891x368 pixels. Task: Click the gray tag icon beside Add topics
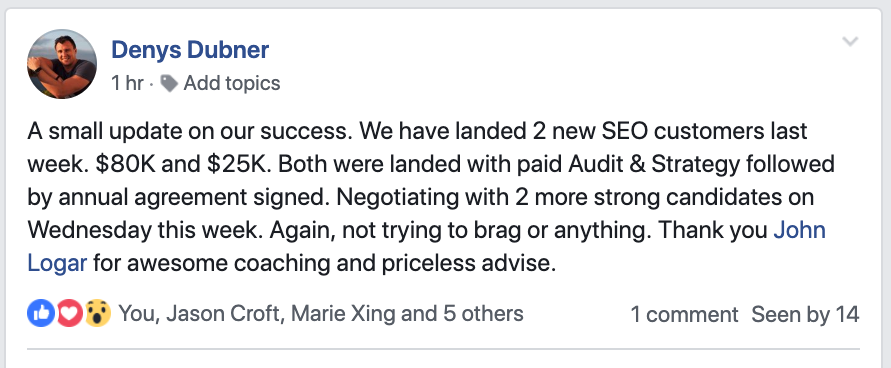(169, 83)
